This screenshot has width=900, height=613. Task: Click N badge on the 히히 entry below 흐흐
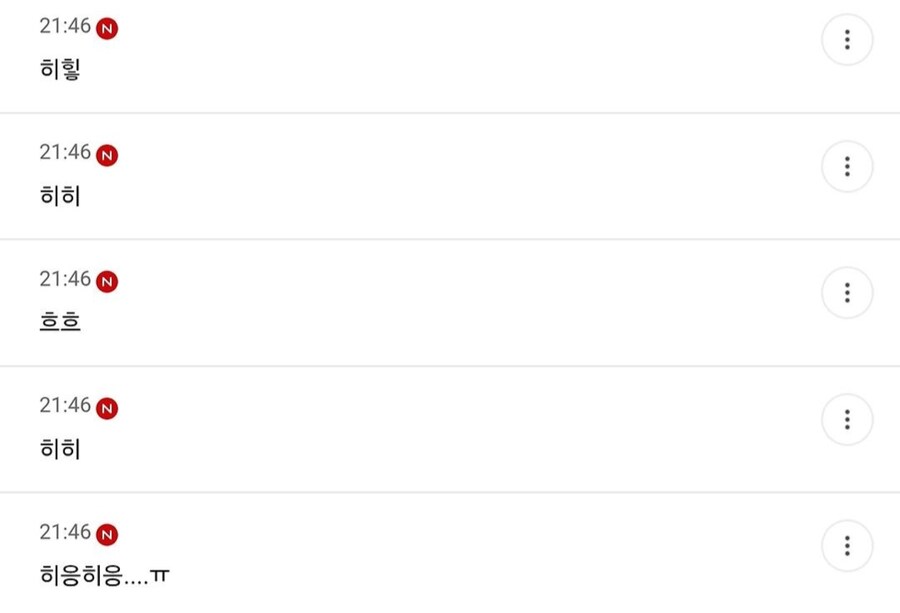click(x=107, y=408)
